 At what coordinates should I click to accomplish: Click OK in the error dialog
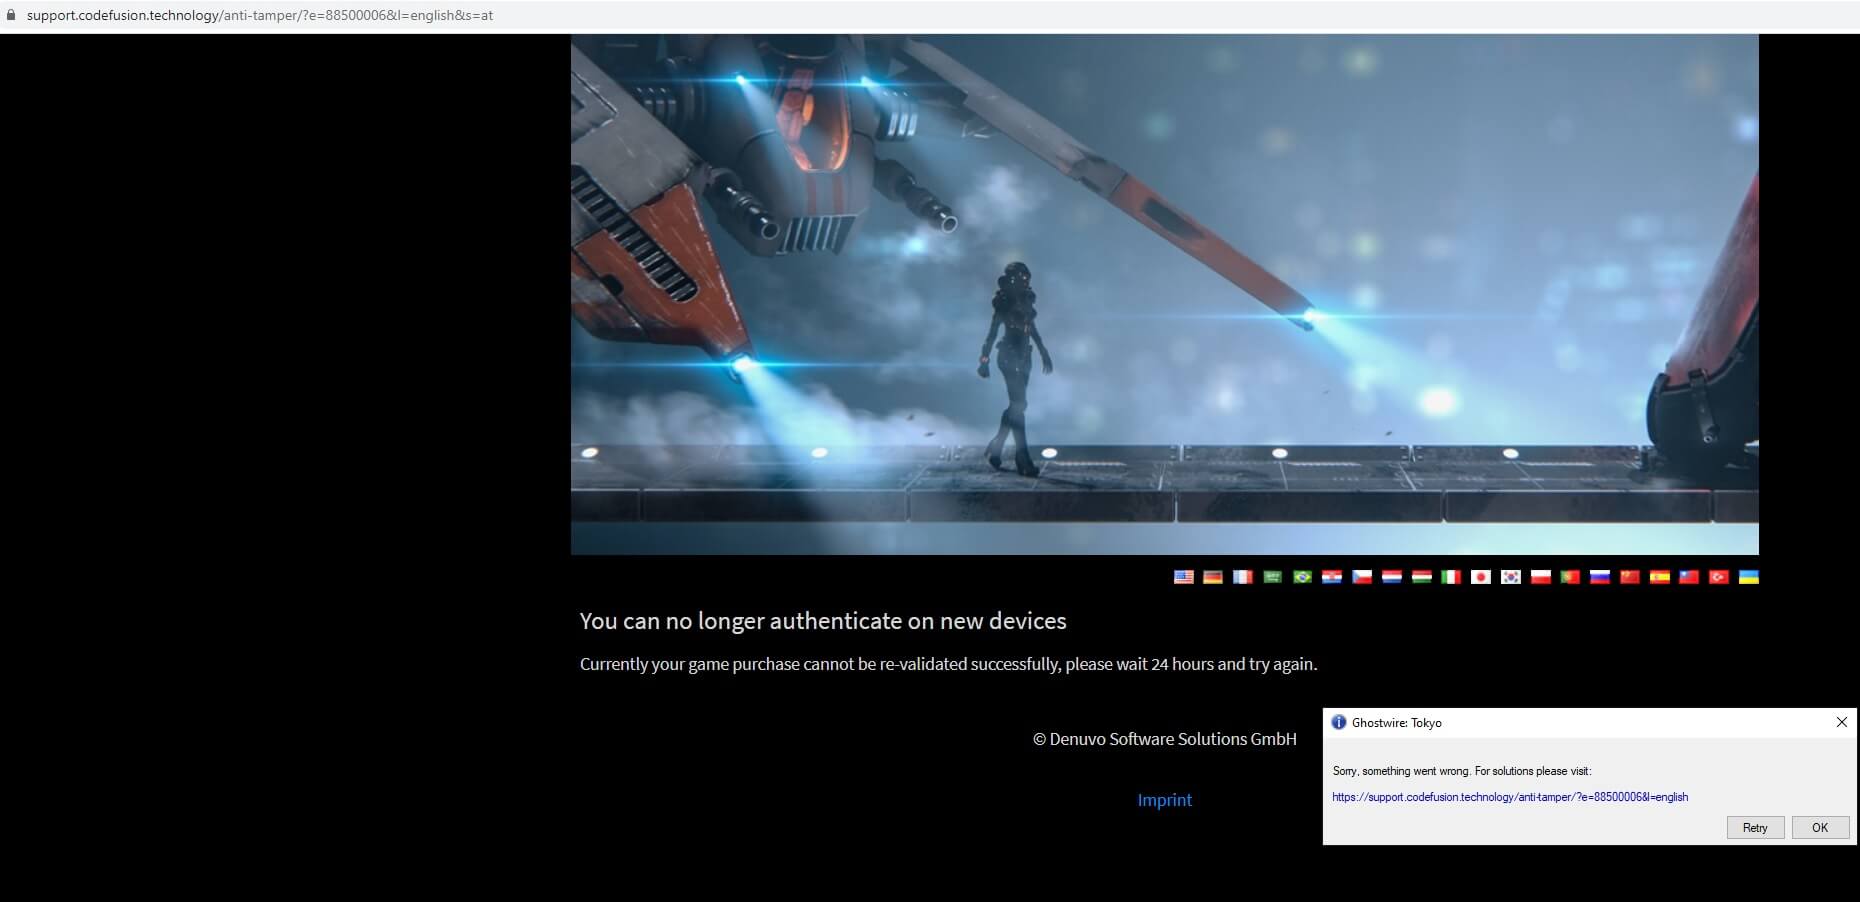tap(1819, 827)
